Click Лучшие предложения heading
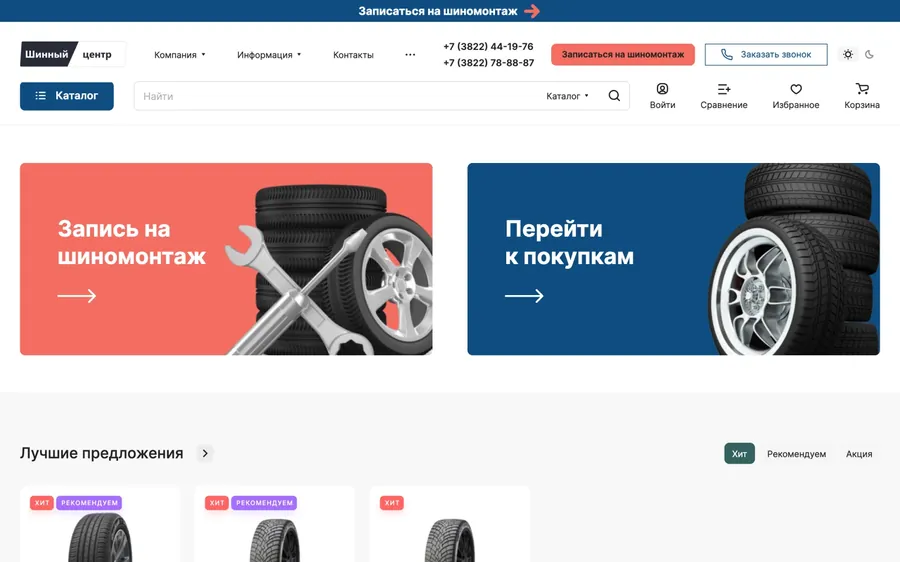This screenshot has height=562, width=900. (x=102, y=454)
